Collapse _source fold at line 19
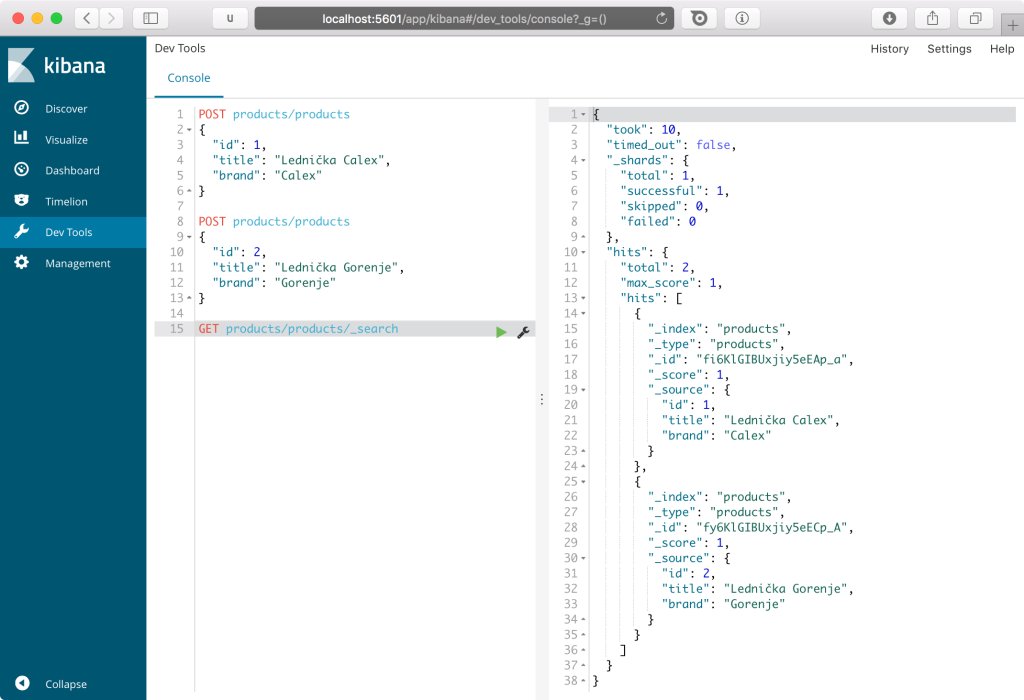The width and height of the screenshot is (1024, 700). 583,390
